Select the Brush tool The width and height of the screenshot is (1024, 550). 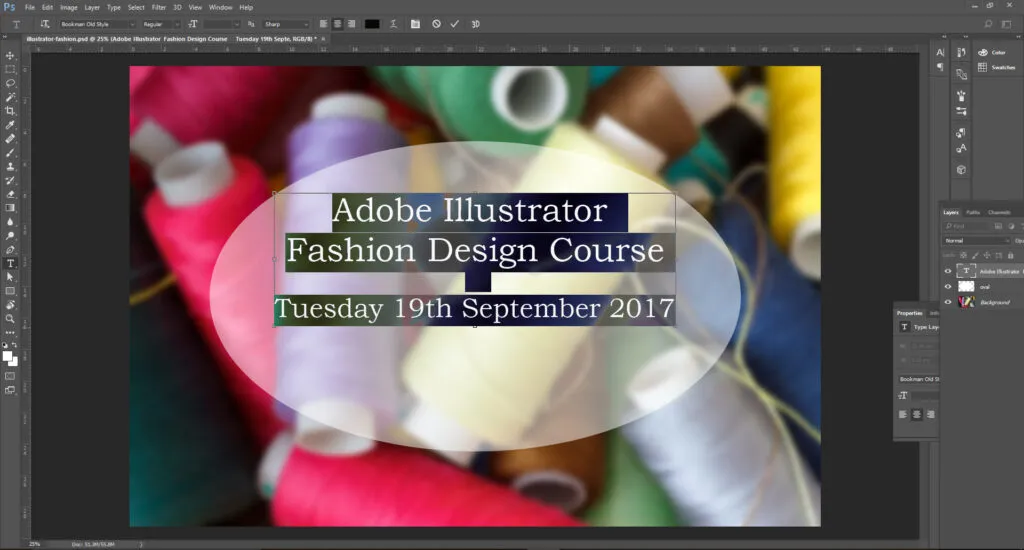pos(10,152)
